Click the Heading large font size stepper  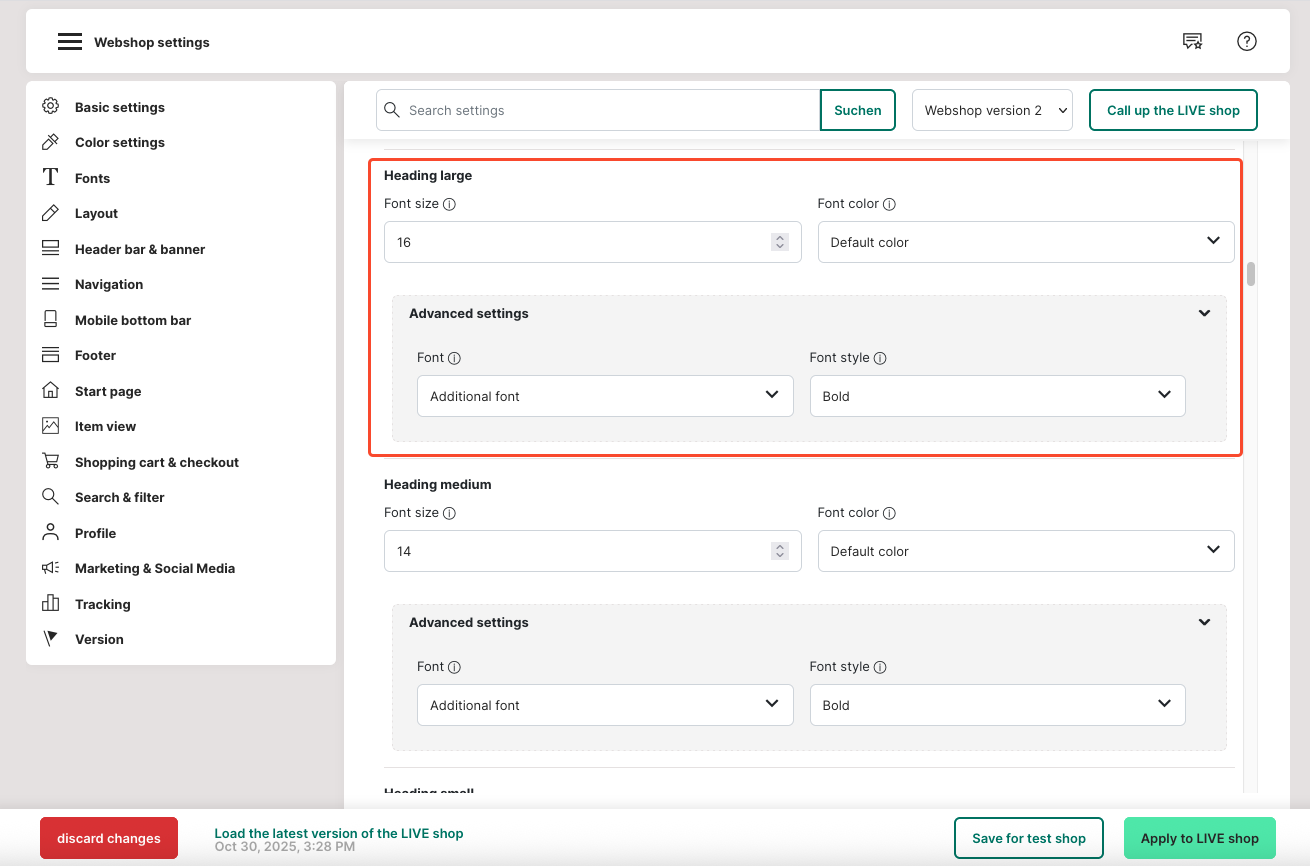pos(780,242)
